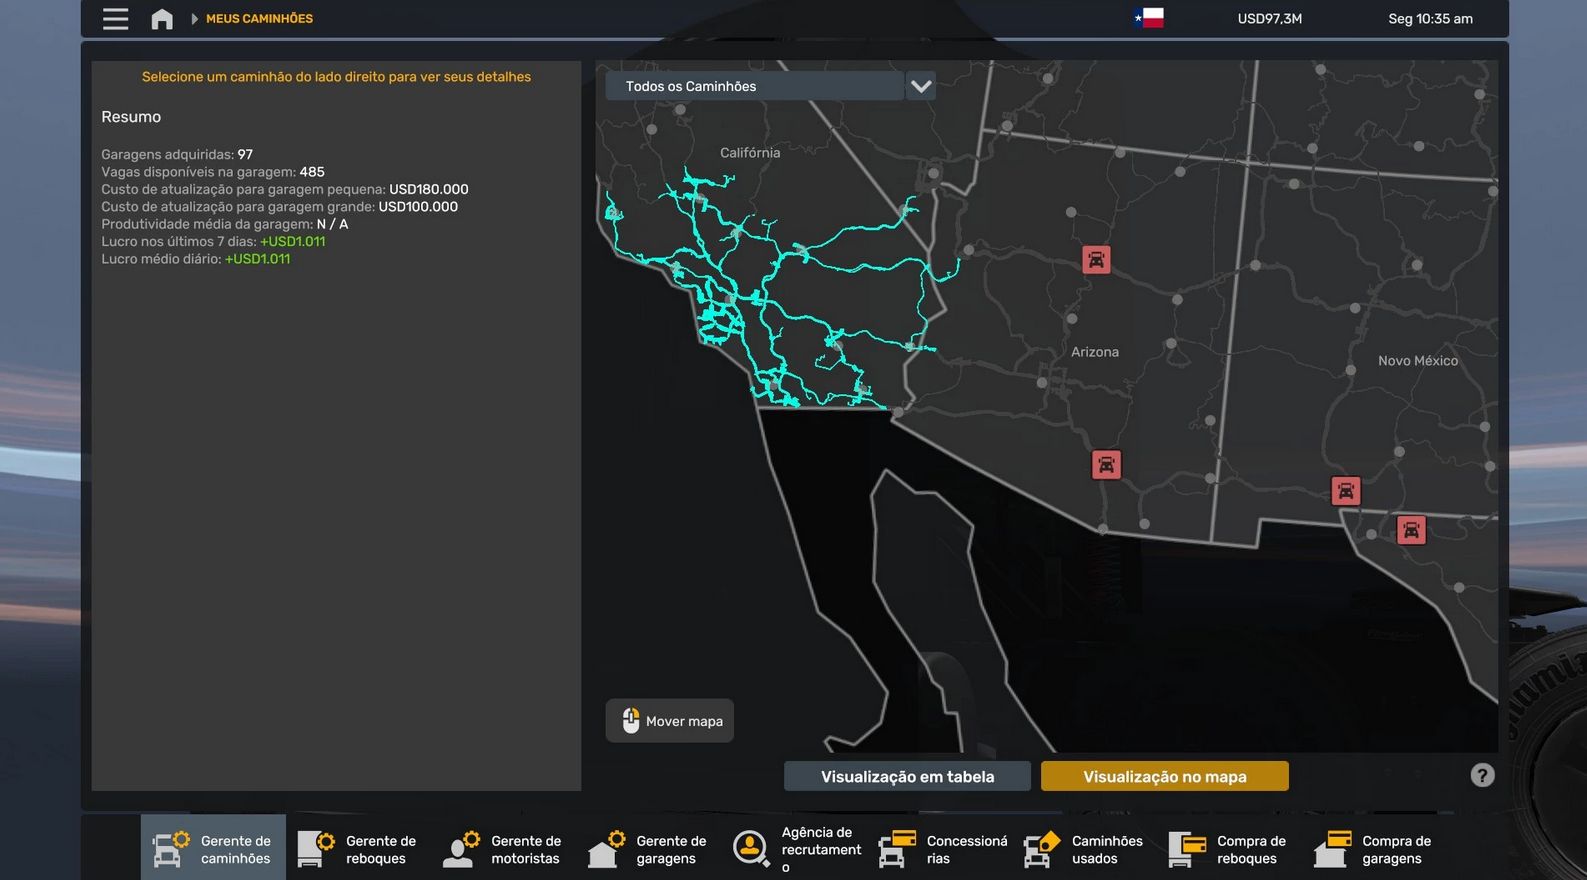Click the Mover mapa button

(x=670, y=721)
